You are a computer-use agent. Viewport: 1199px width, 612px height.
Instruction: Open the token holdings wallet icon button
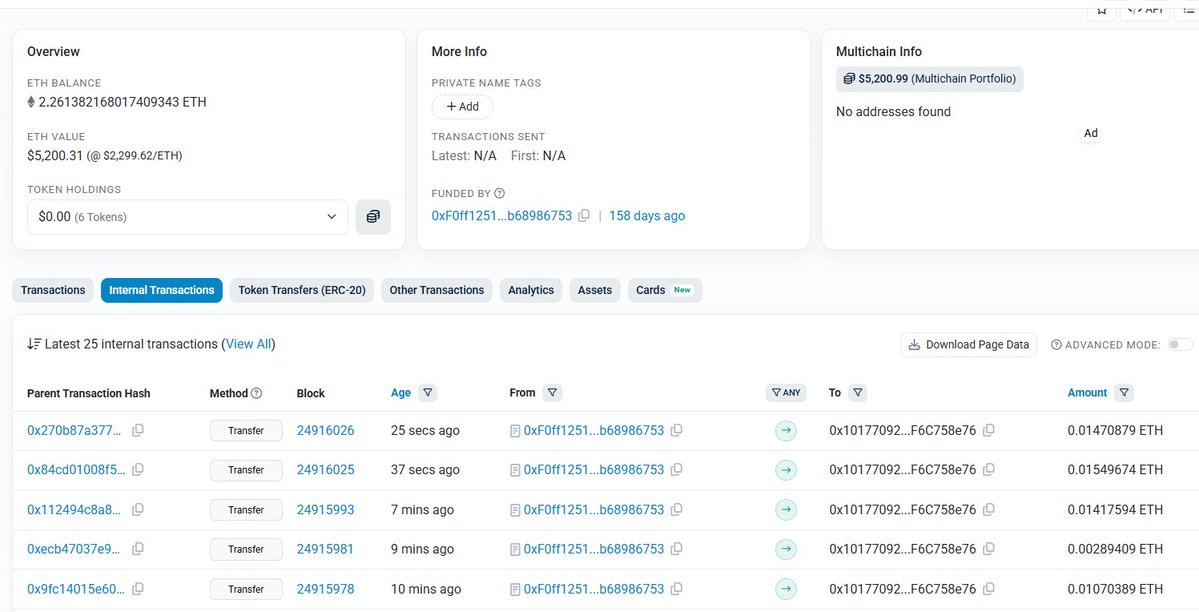click(x=373, y=217)
